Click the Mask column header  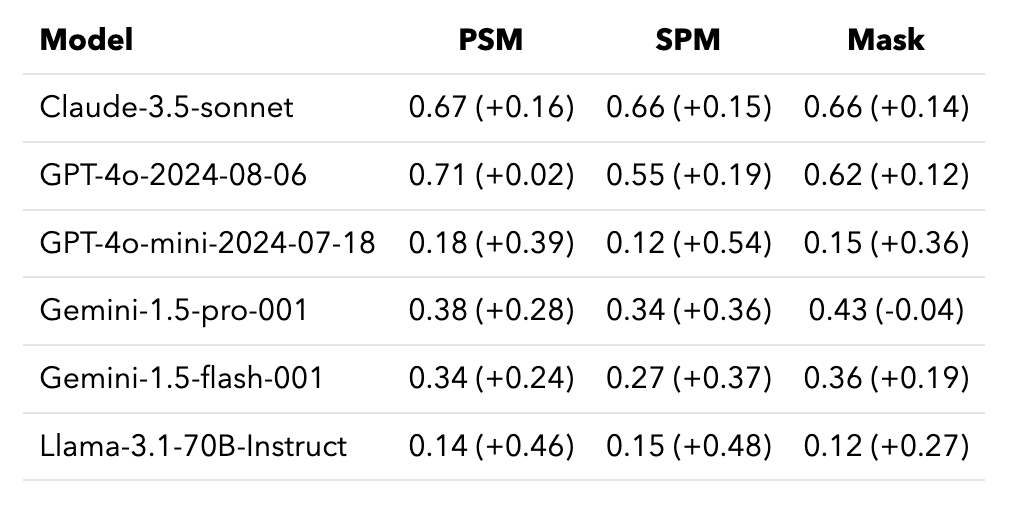pos(886,40)
